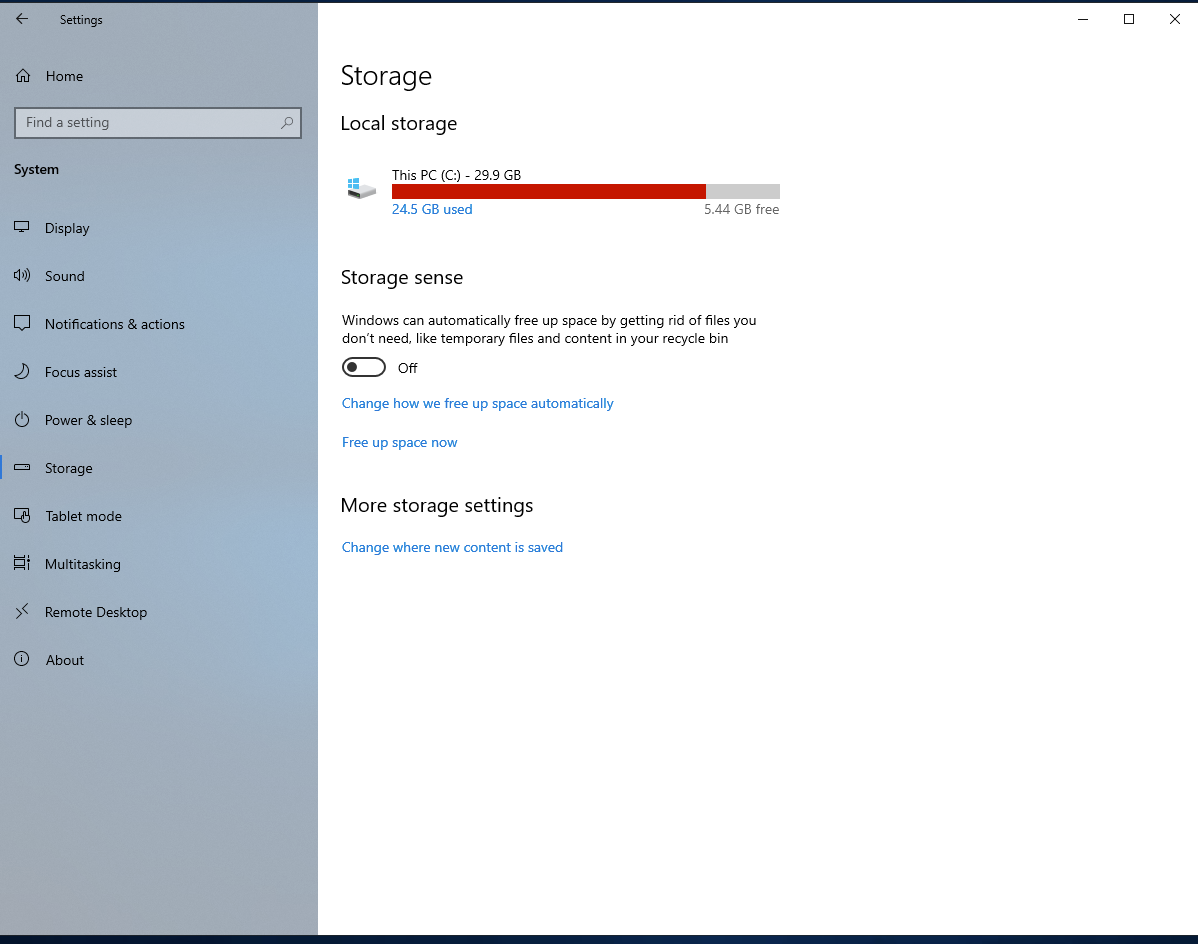Go back using the arrow icon
Image resolution: width=1198 pixels, height=944 pixels.
click(x=22, y=19)
